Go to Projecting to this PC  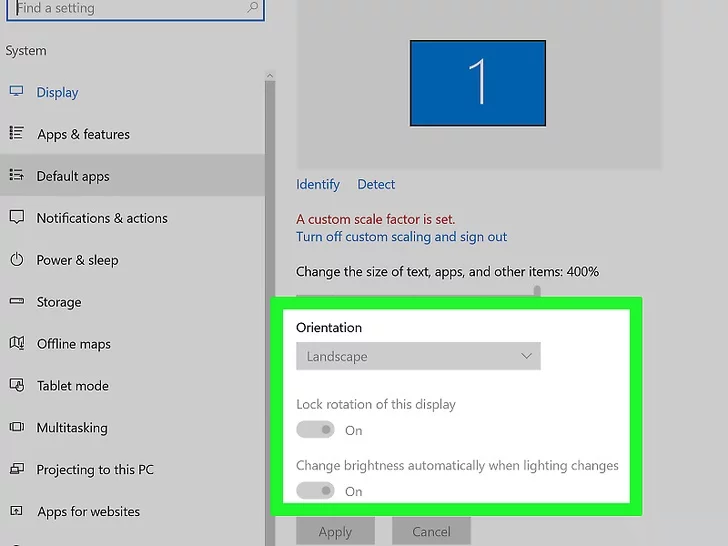click(95, 469)
